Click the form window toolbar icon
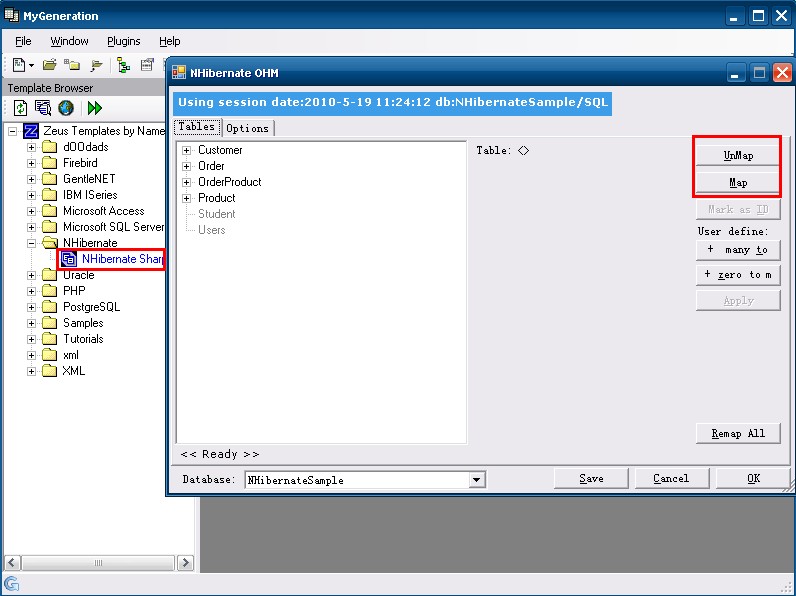 (x=147, y=65)
